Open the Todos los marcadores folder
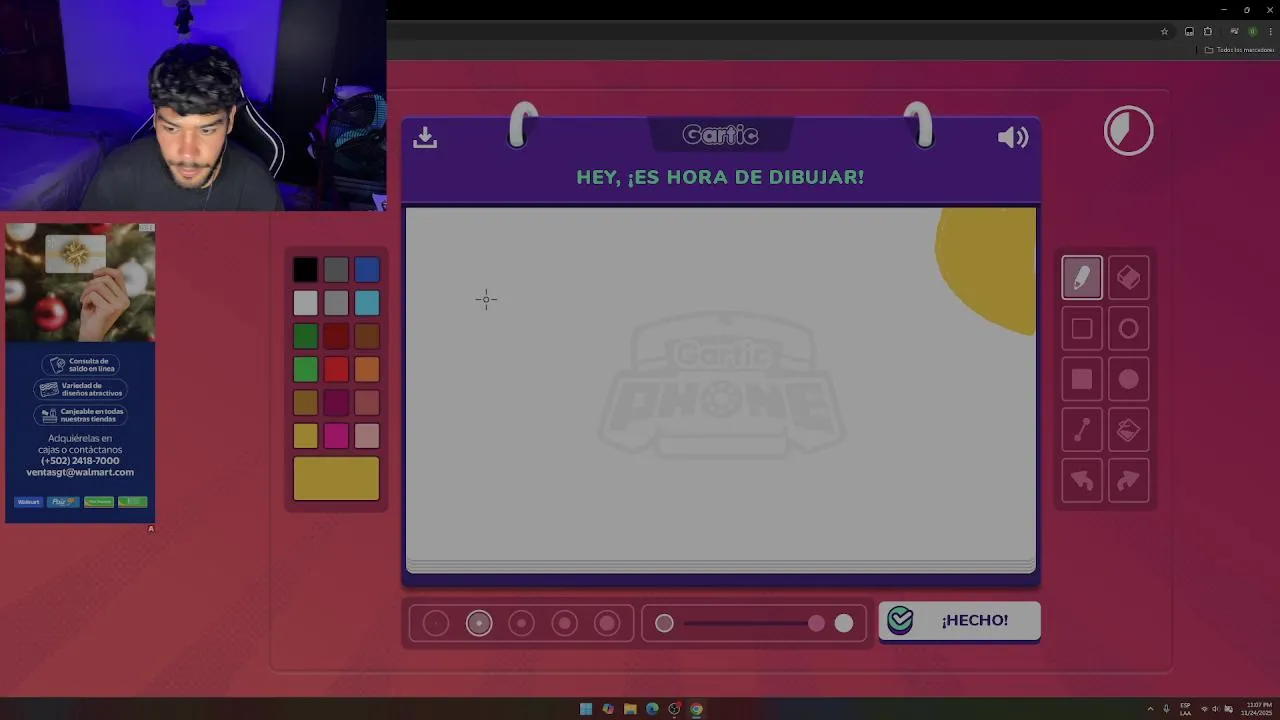 (x=1240, y=50)
